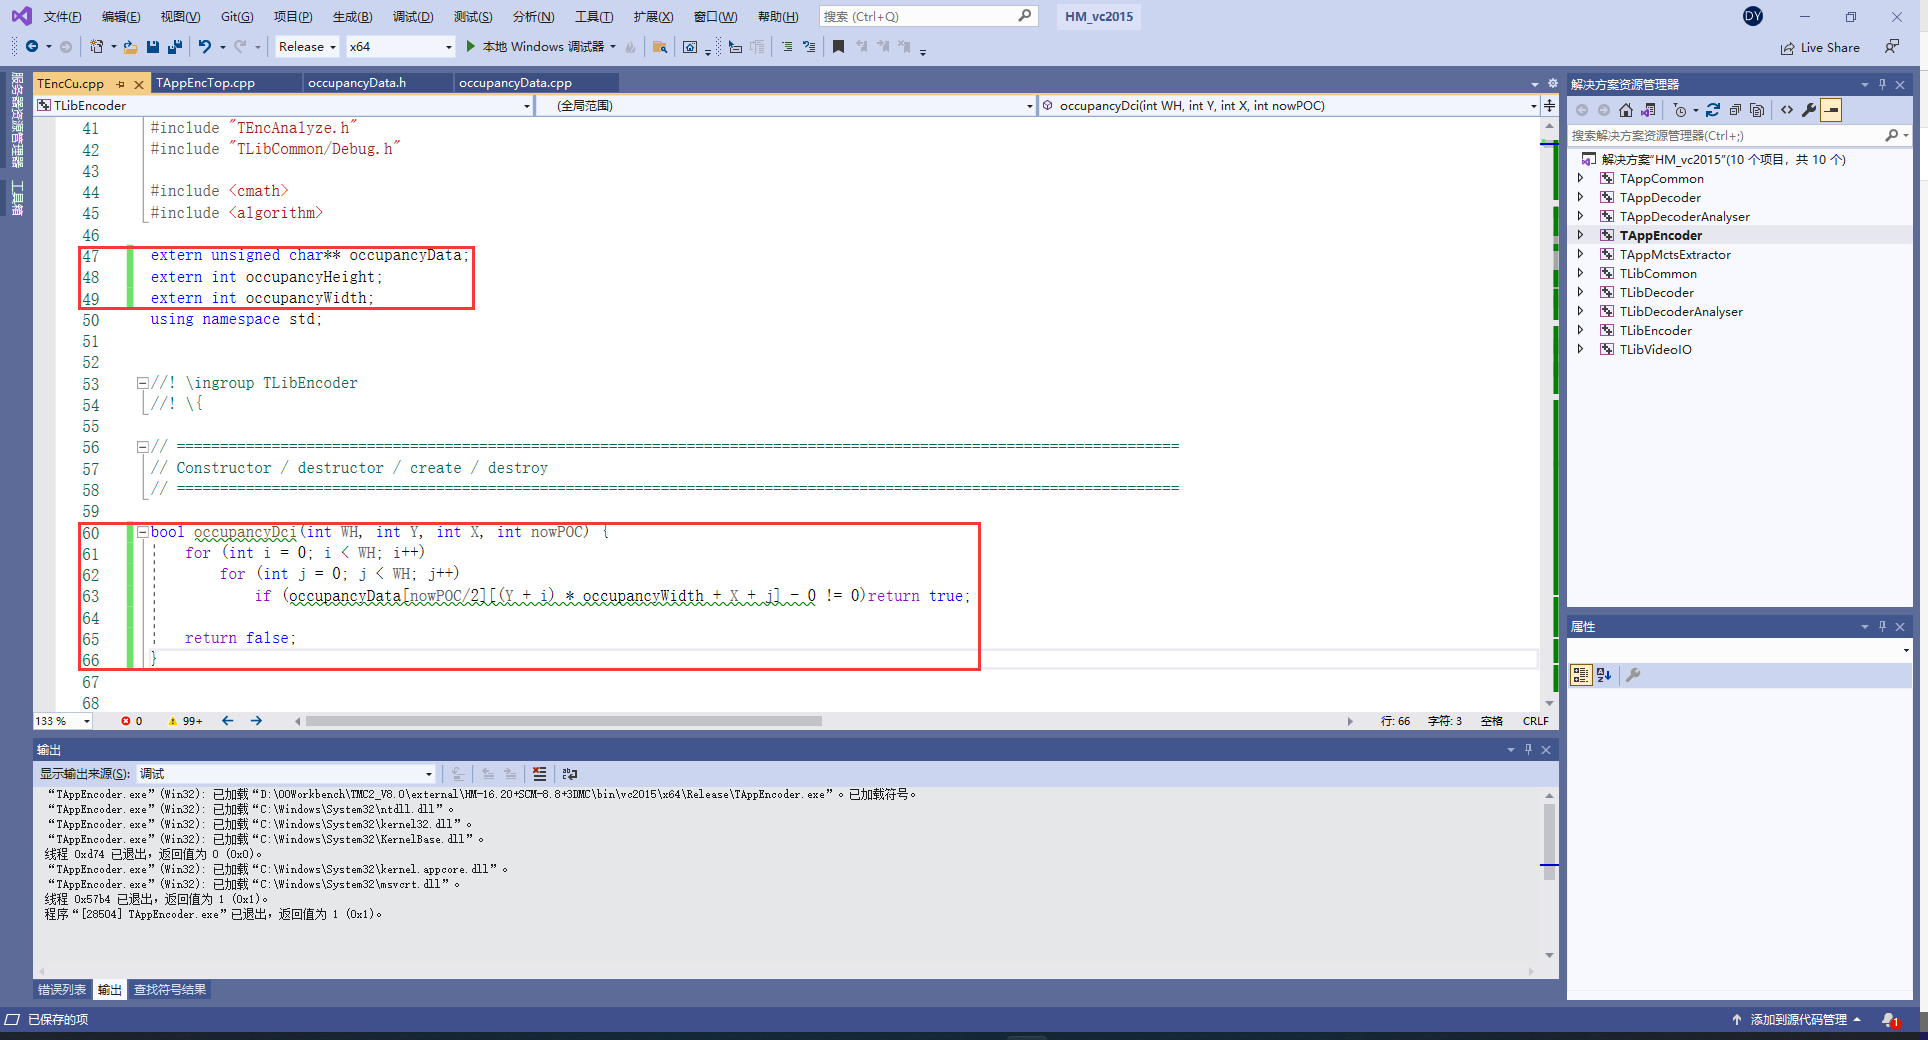Expand the TAppCommon project node

[1580, 178]
